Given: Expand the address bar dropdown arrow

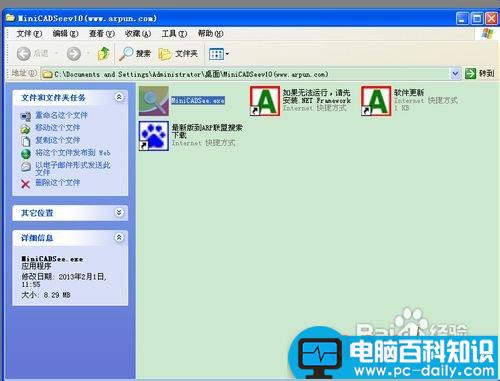Looking at the screenshot, I should pos(455,74).
